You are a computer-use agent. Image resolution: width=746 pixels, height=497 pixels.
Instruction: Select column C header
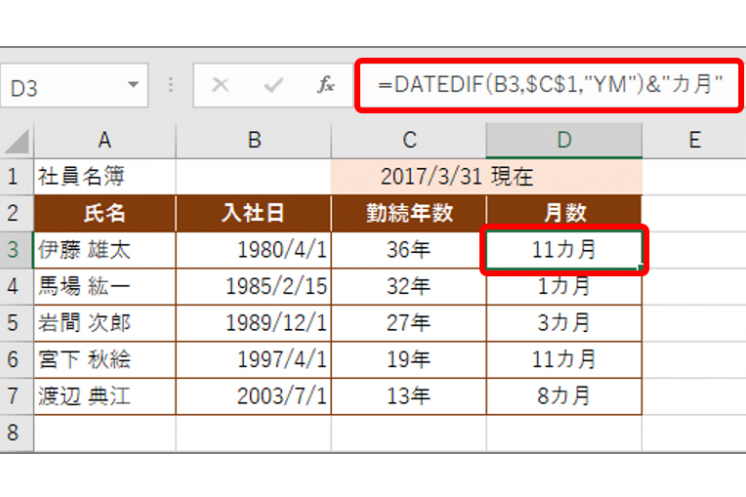coord(409,140)
